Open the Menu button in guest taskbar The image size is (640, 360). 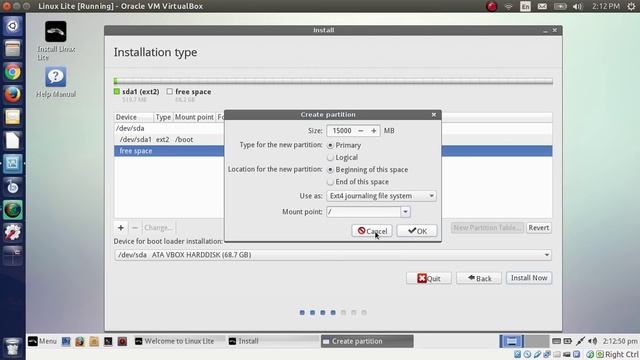(42, 341)
